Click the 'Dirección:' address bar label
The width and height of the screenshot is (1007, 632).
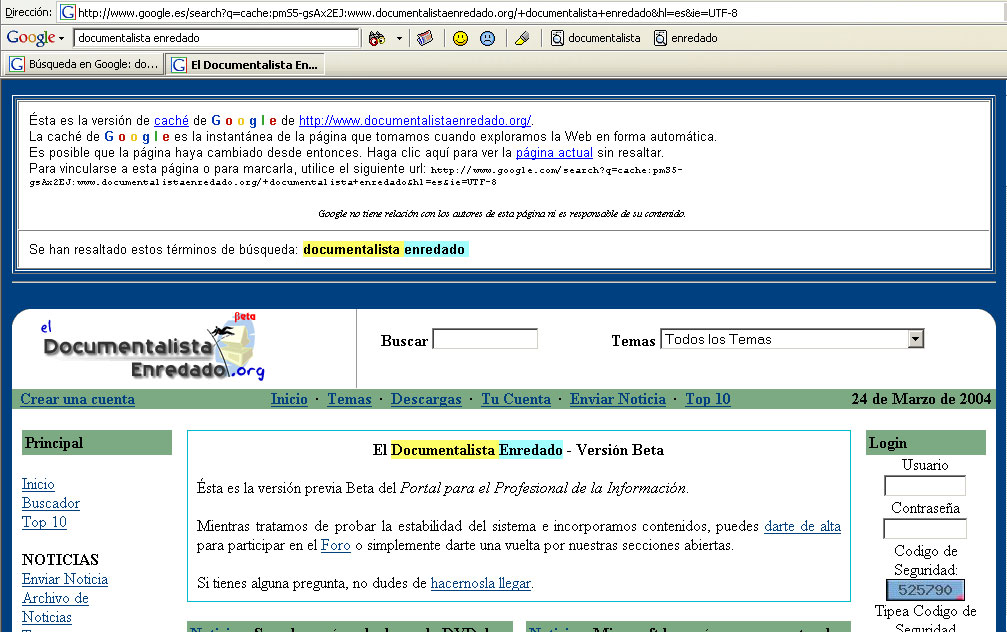pyautogui.click(x=28, y=12)
